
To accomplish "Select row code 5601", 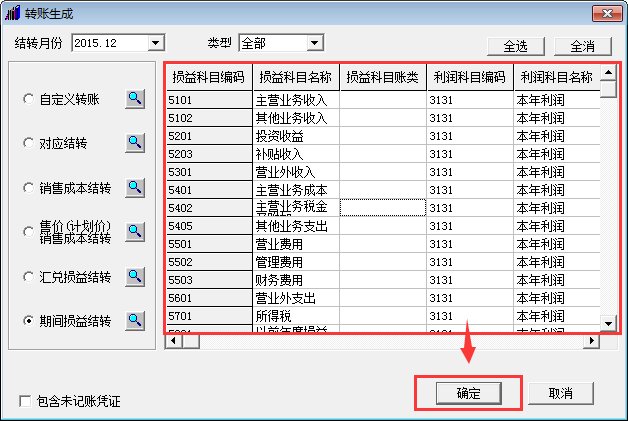I will 209,298.
